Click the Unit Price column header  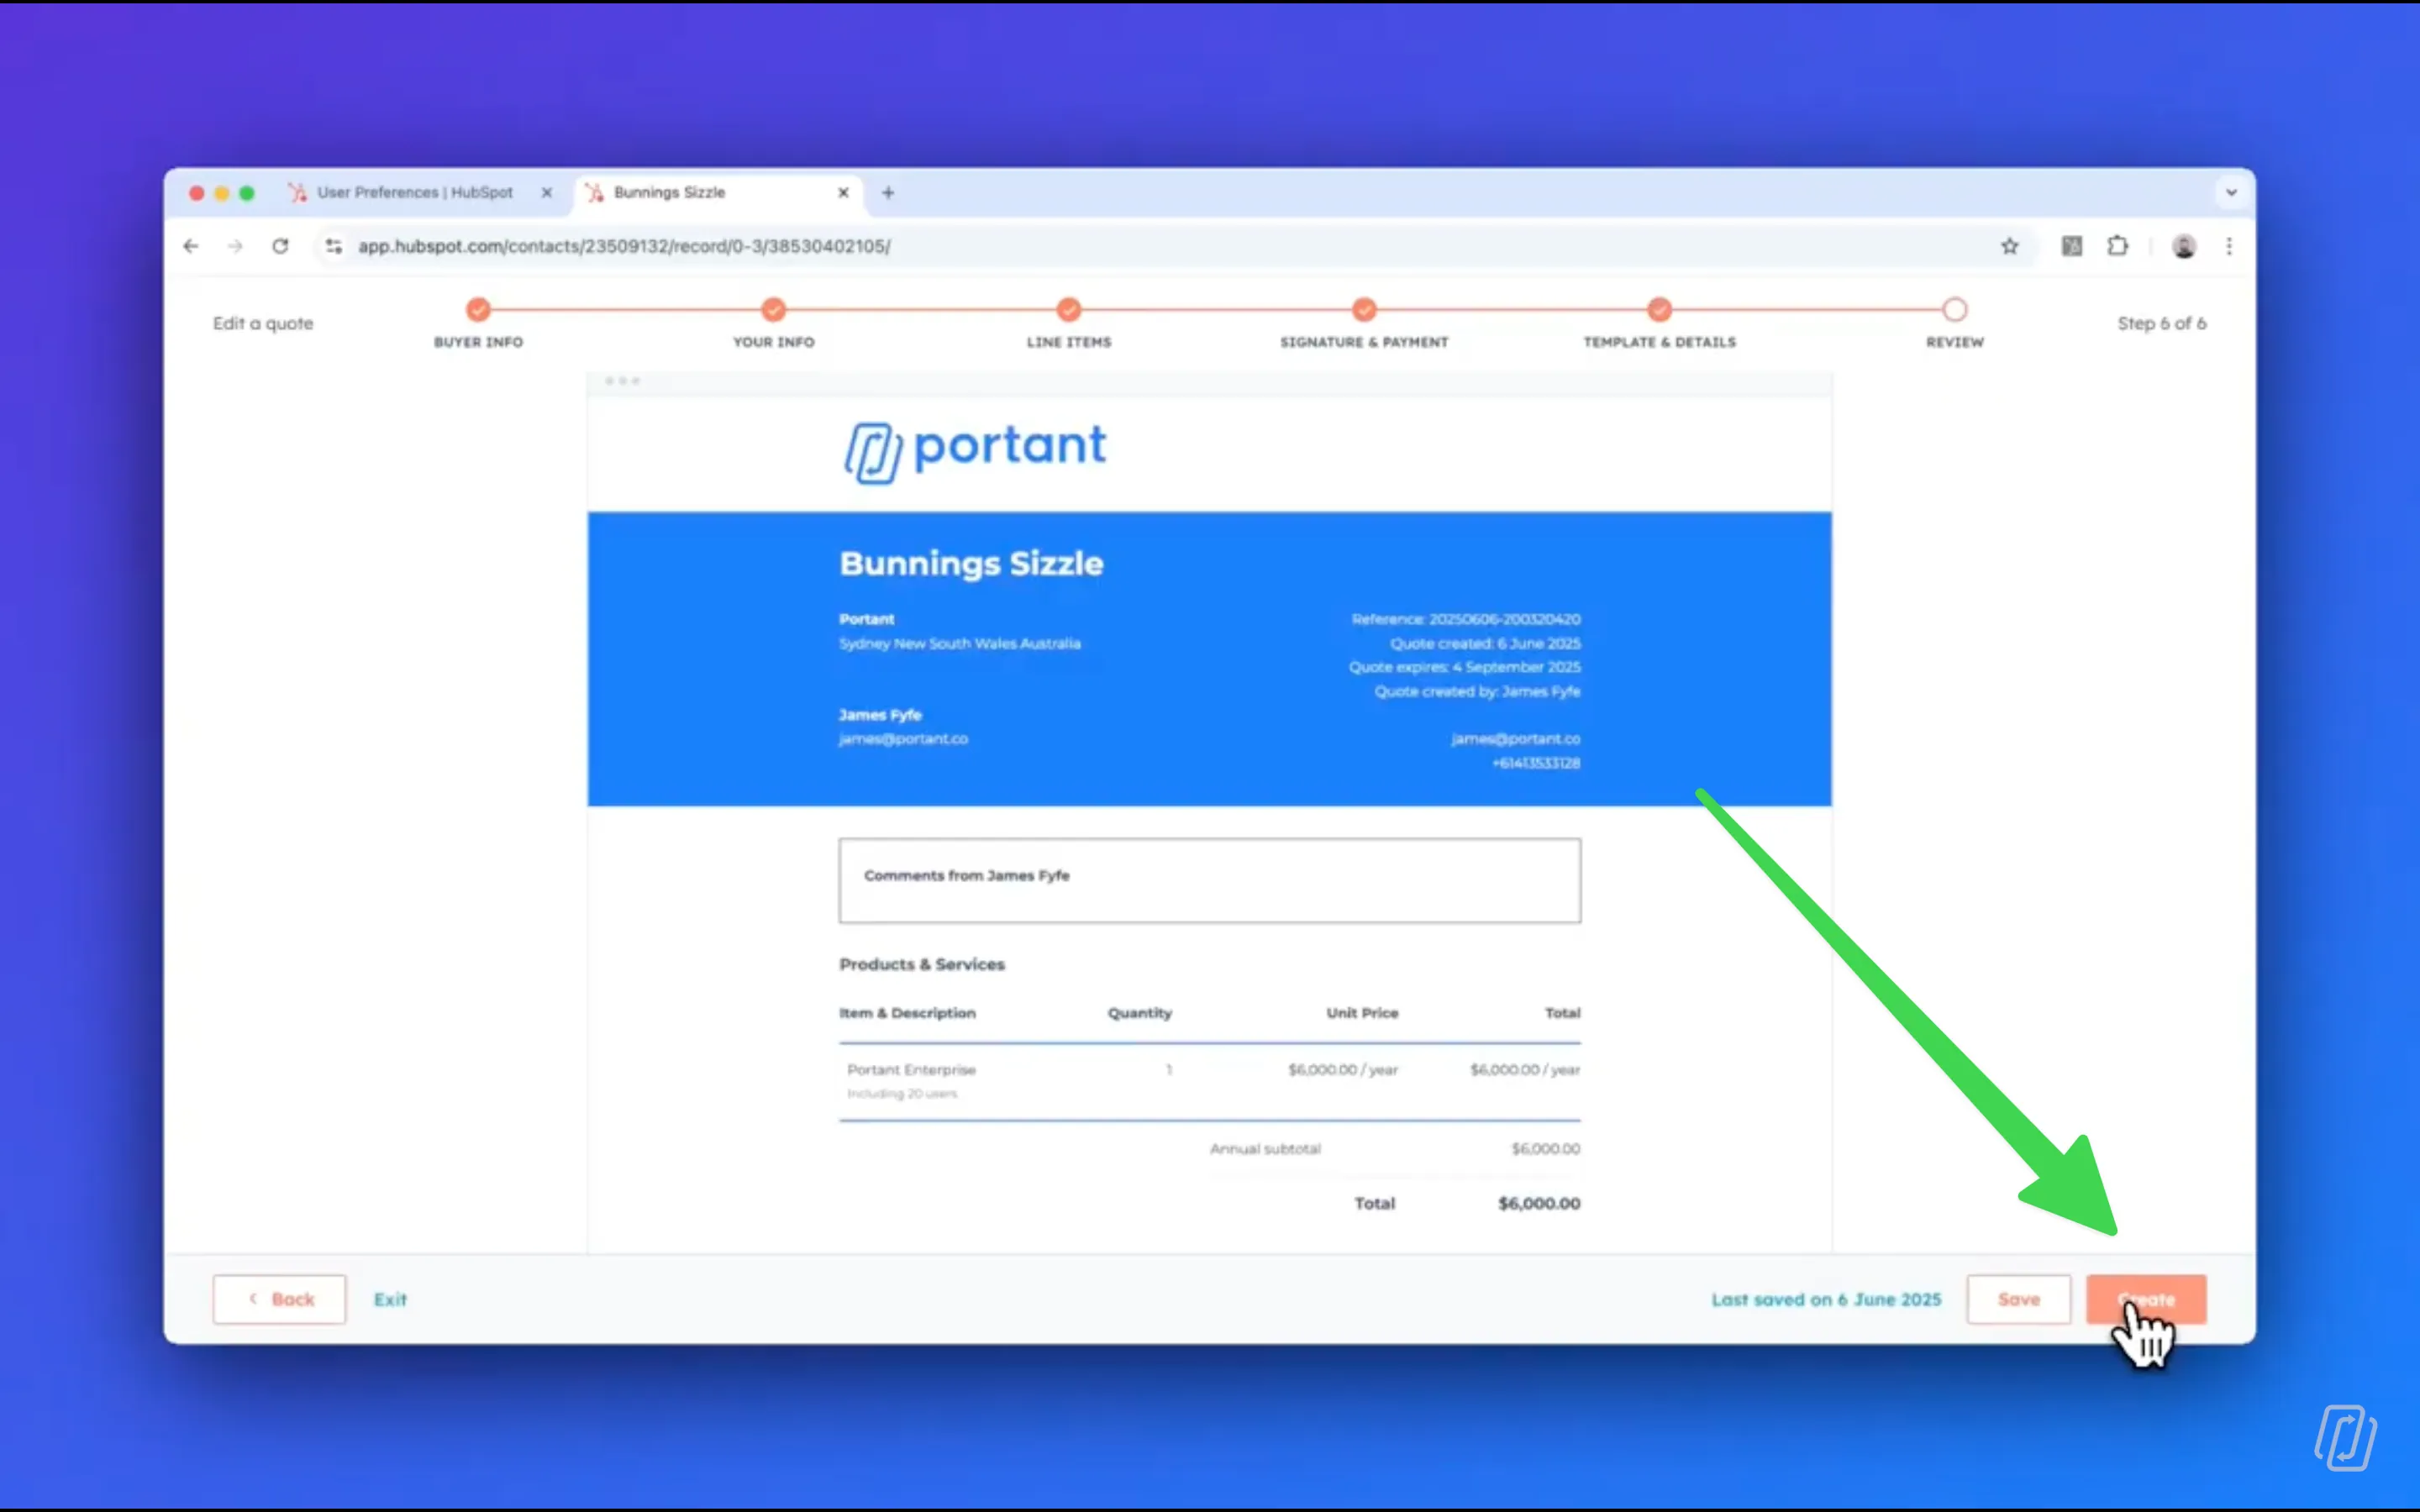click(1362, 1013)
